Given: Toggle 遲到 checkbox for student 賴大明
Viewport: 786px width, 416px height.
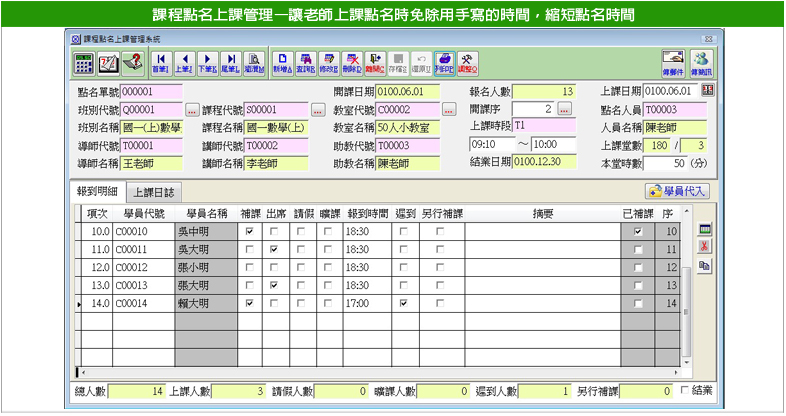Looking at the screenshot, I should [x=404, y=303].
